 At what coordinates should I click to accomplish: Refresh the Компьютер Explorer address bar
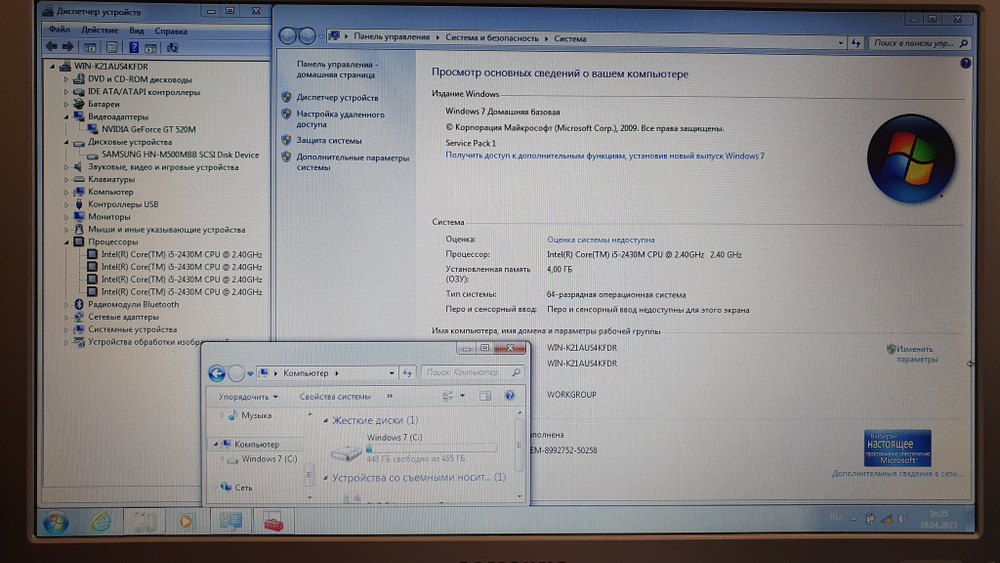point(407,373)
